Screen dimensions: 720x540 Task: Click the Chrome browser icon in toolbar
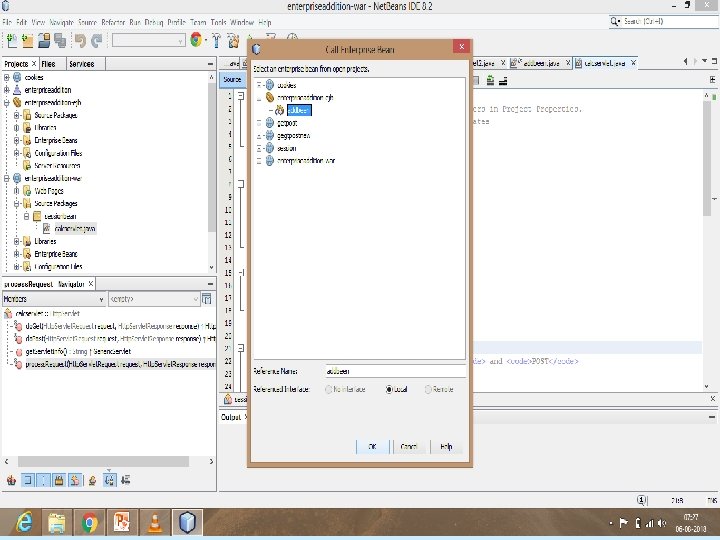[196, 40]
